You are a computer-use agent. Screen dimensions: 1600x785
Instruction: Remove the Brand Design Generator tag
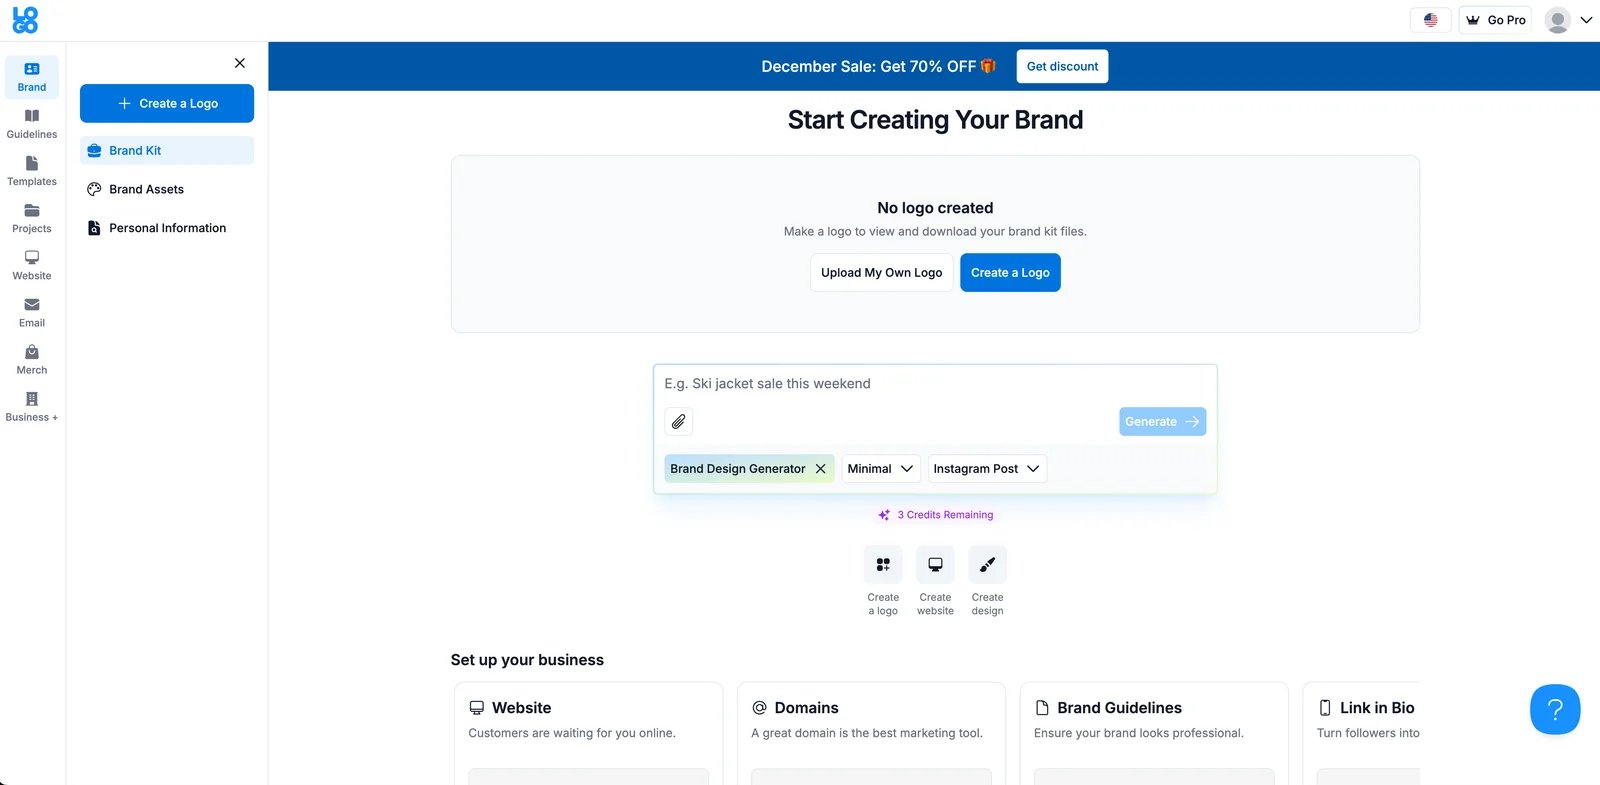[x=820, y=468]
